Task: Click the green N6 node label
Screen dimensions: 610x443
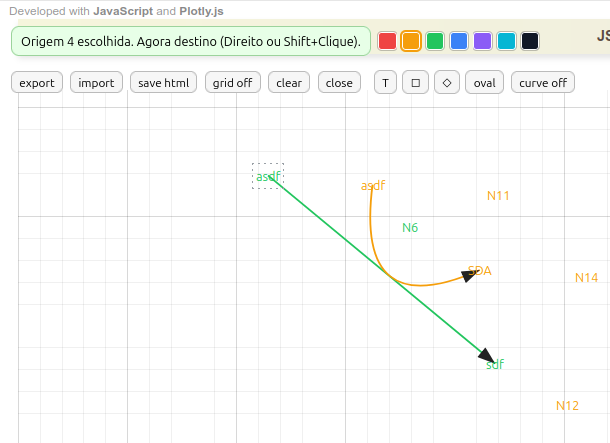Action: coord(410,228)
